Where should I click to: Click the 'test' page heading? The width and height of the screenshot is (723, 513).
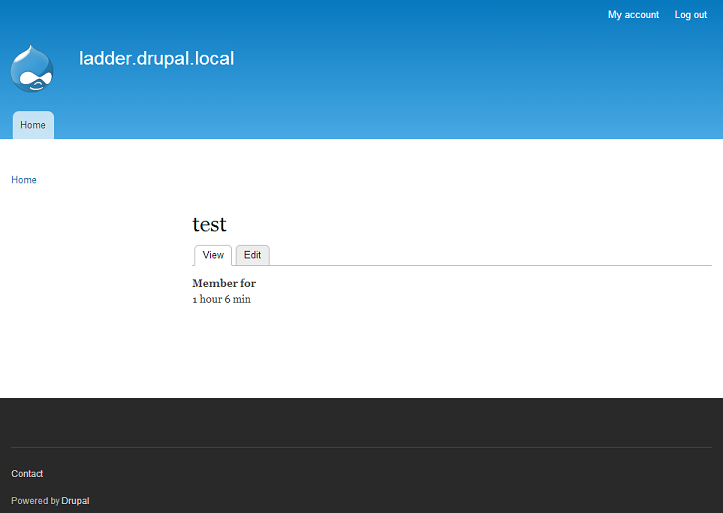click(209, 224)
